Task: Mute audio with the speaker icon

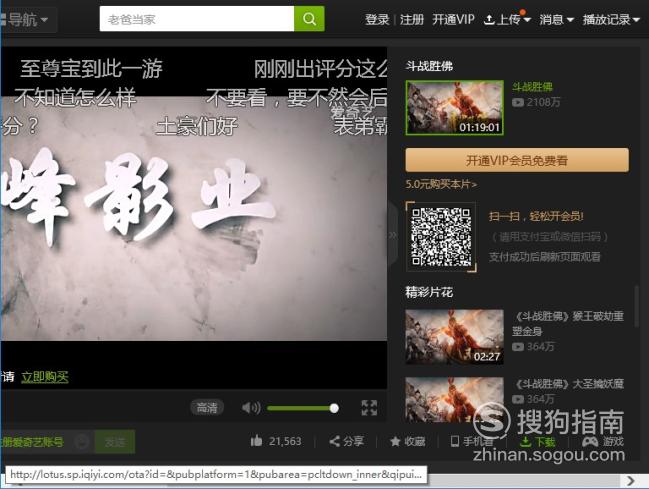Action: [251, 408]
